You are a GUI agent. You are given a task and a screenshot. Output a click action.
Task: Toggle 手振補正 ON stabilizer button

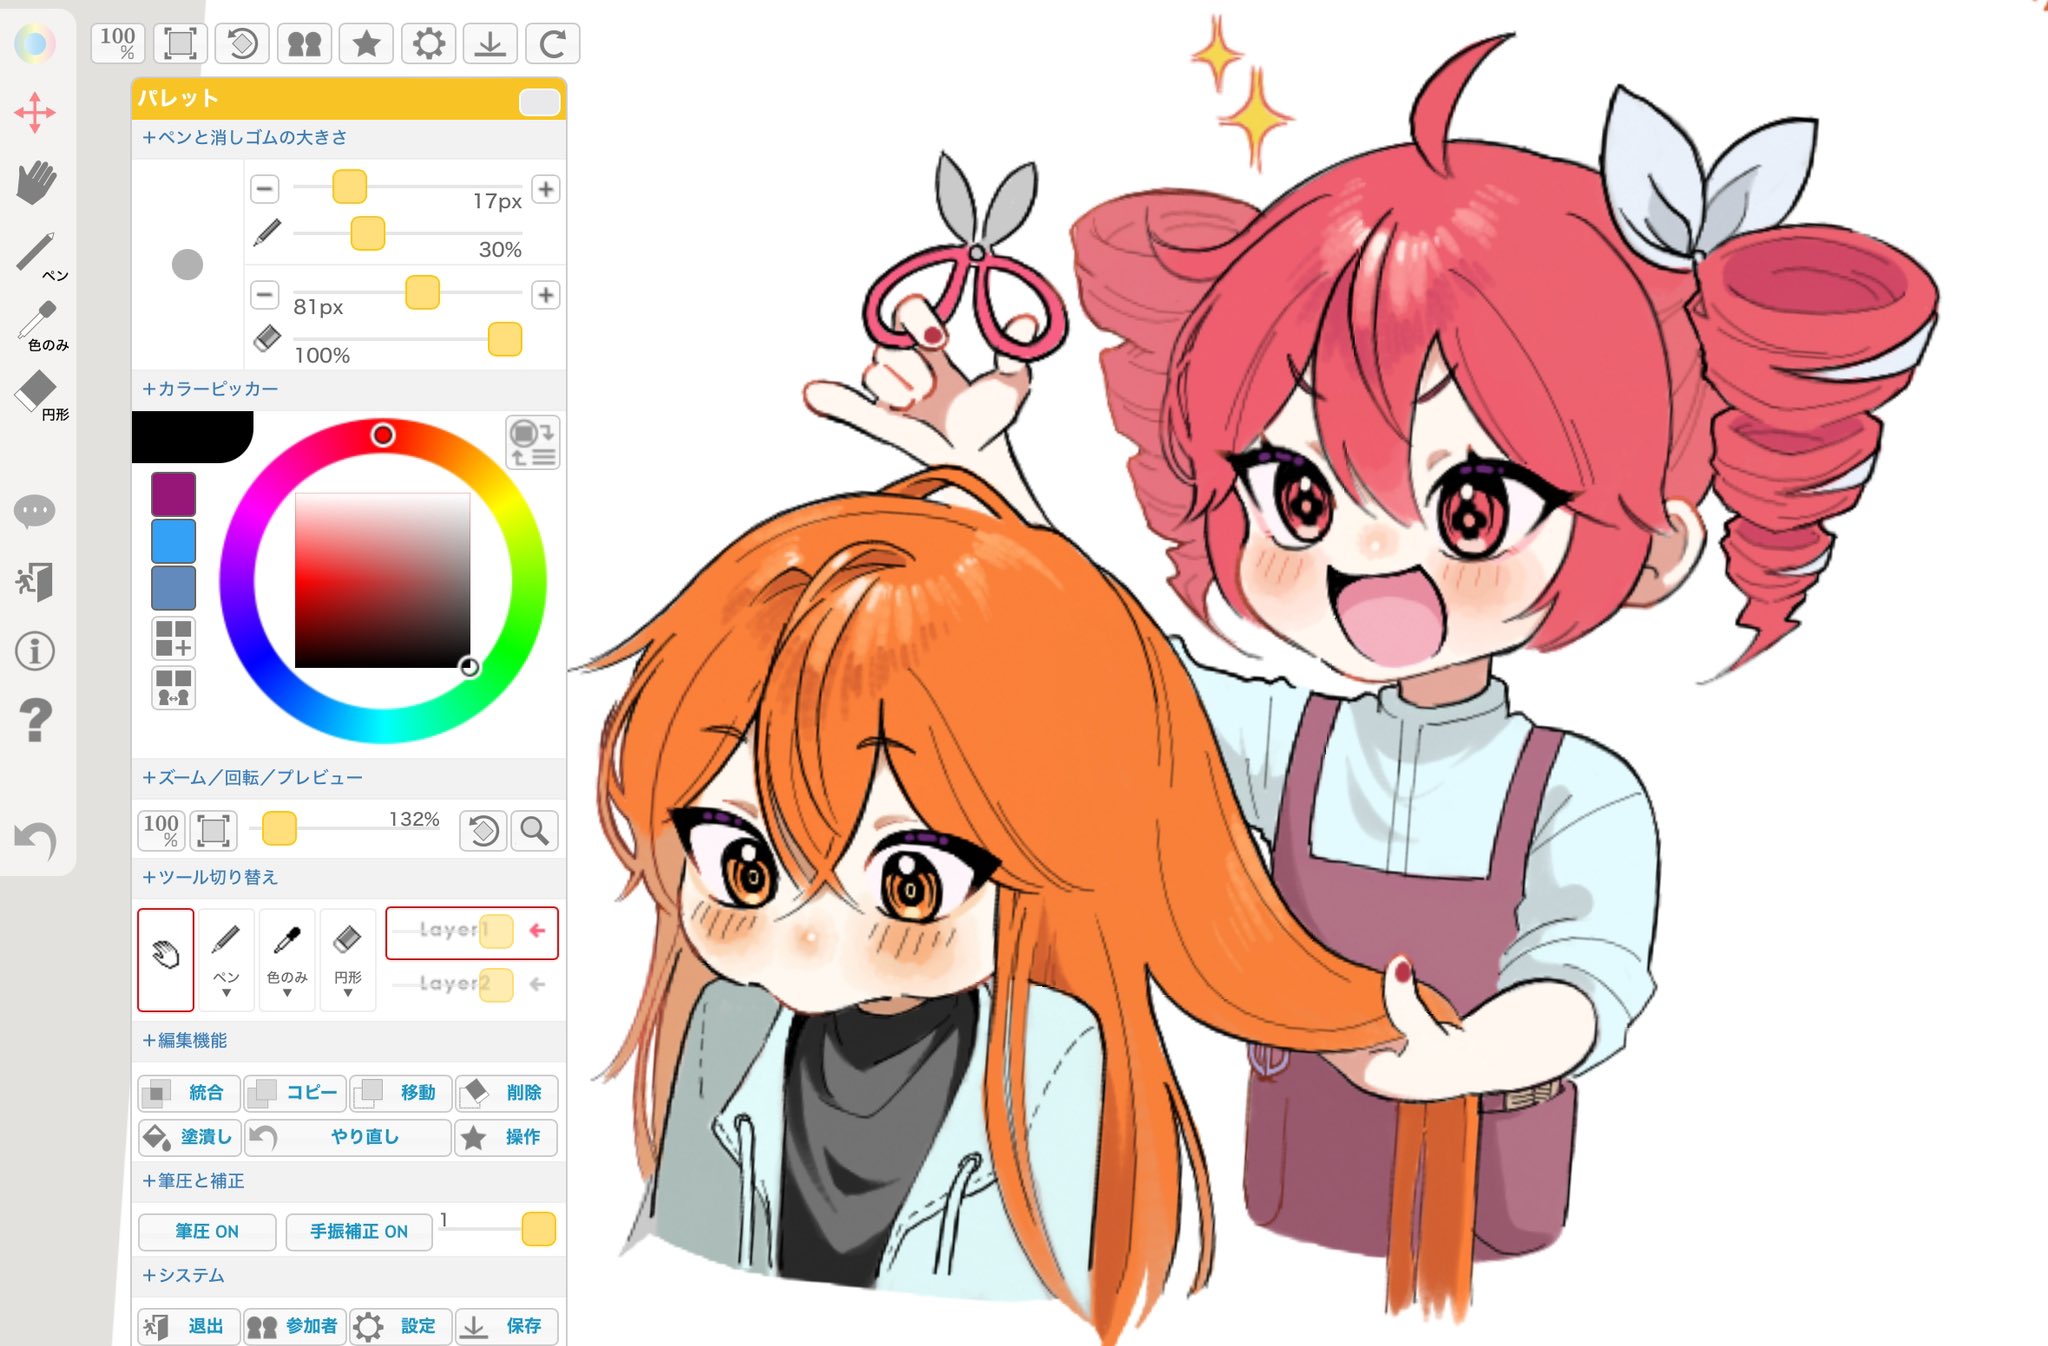(x=359, y=1231)
